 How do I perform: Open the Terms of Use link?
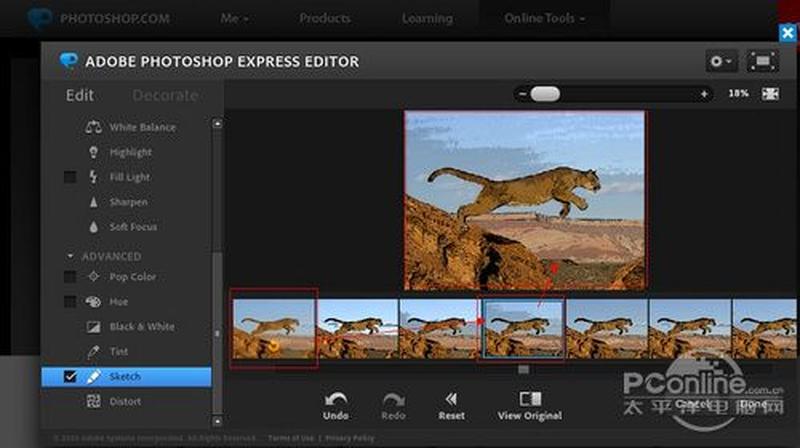291,438
